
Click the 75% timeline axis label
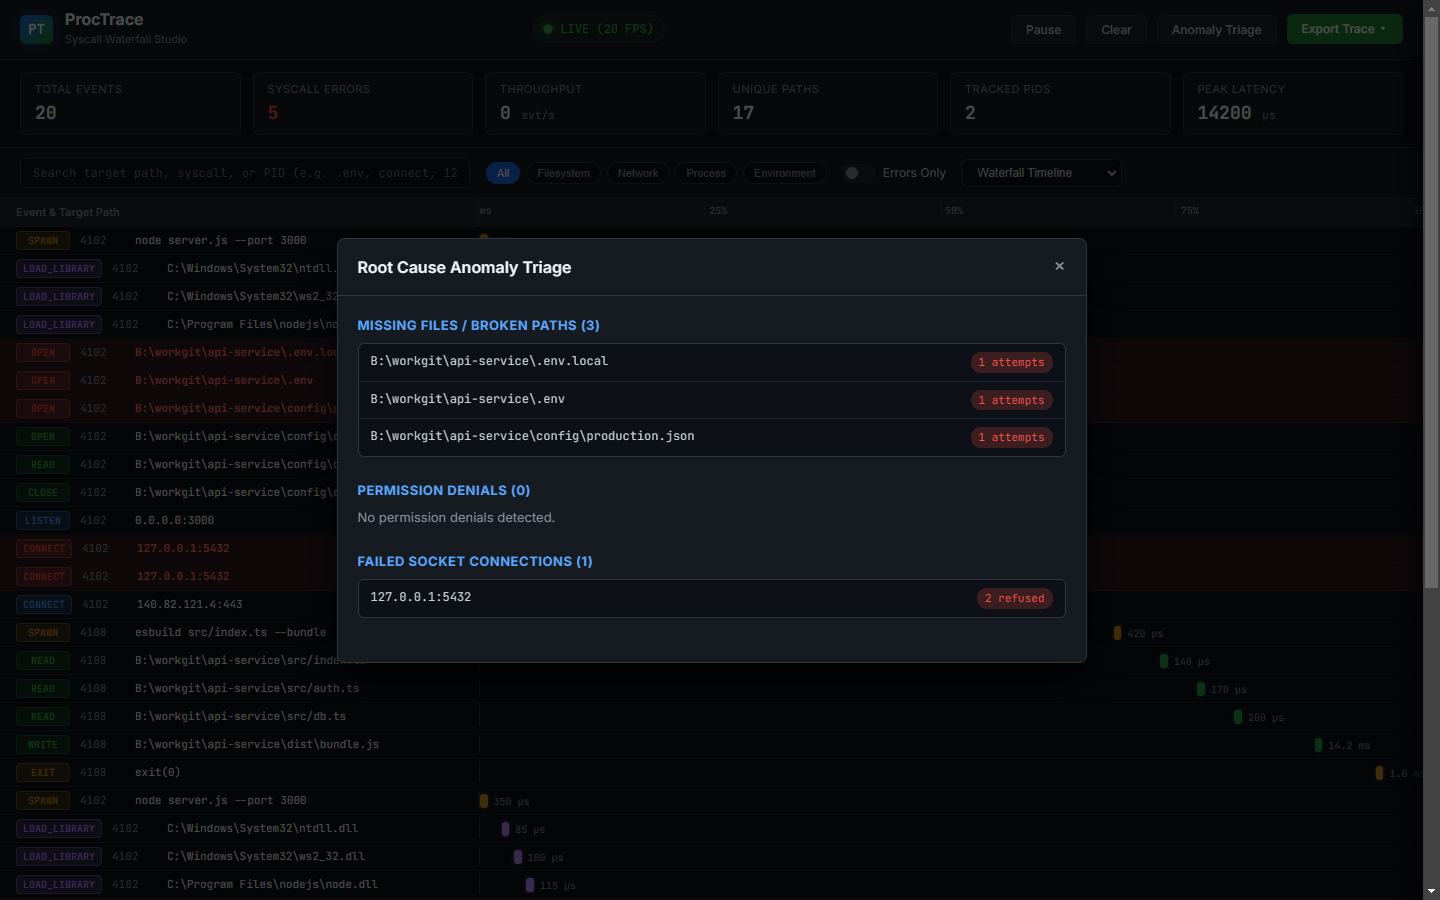(1190, 211)
